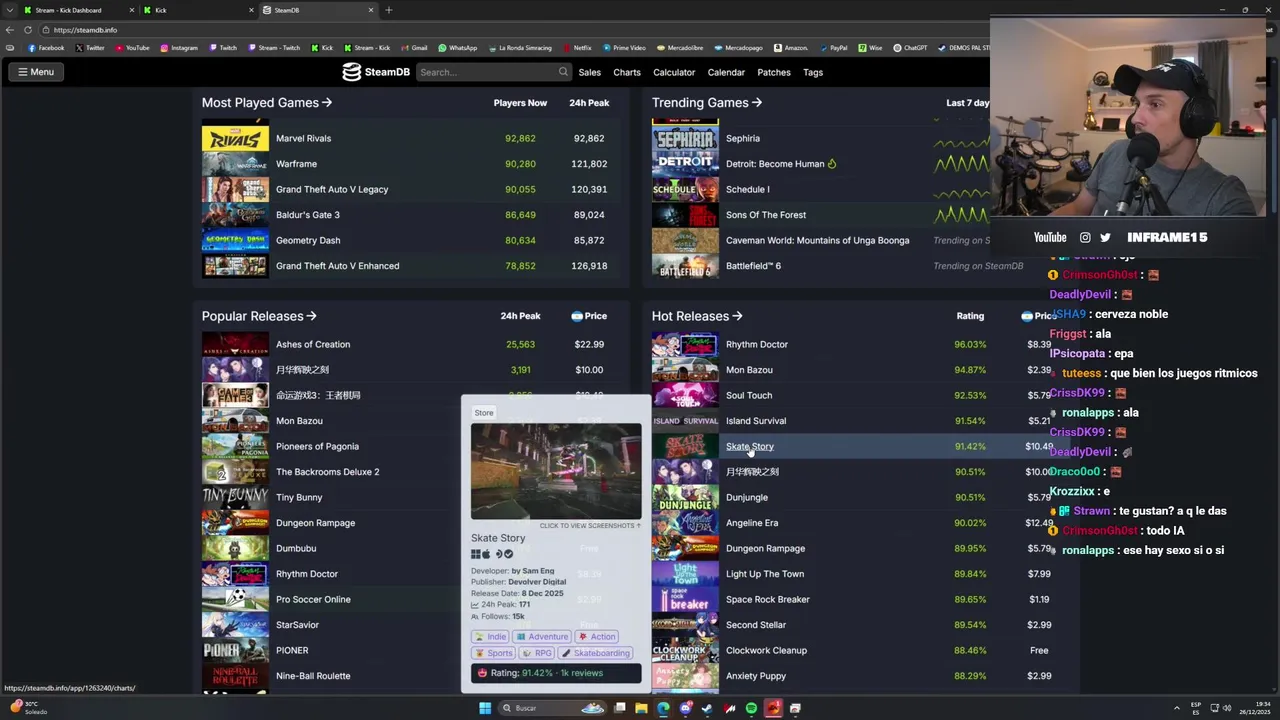The width and height of the screenshot is (1280, 720).
Task: Open Detroit: Become Human in Trending
Action: coord(775,164)
